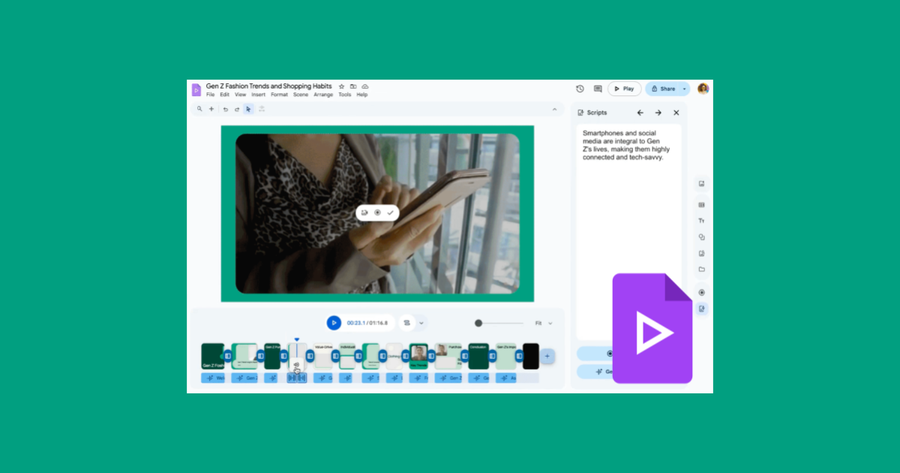Viewport: 900px width, 473px height.
Task: Click audio chip under the first scene
Action: (x=212, y=378)
